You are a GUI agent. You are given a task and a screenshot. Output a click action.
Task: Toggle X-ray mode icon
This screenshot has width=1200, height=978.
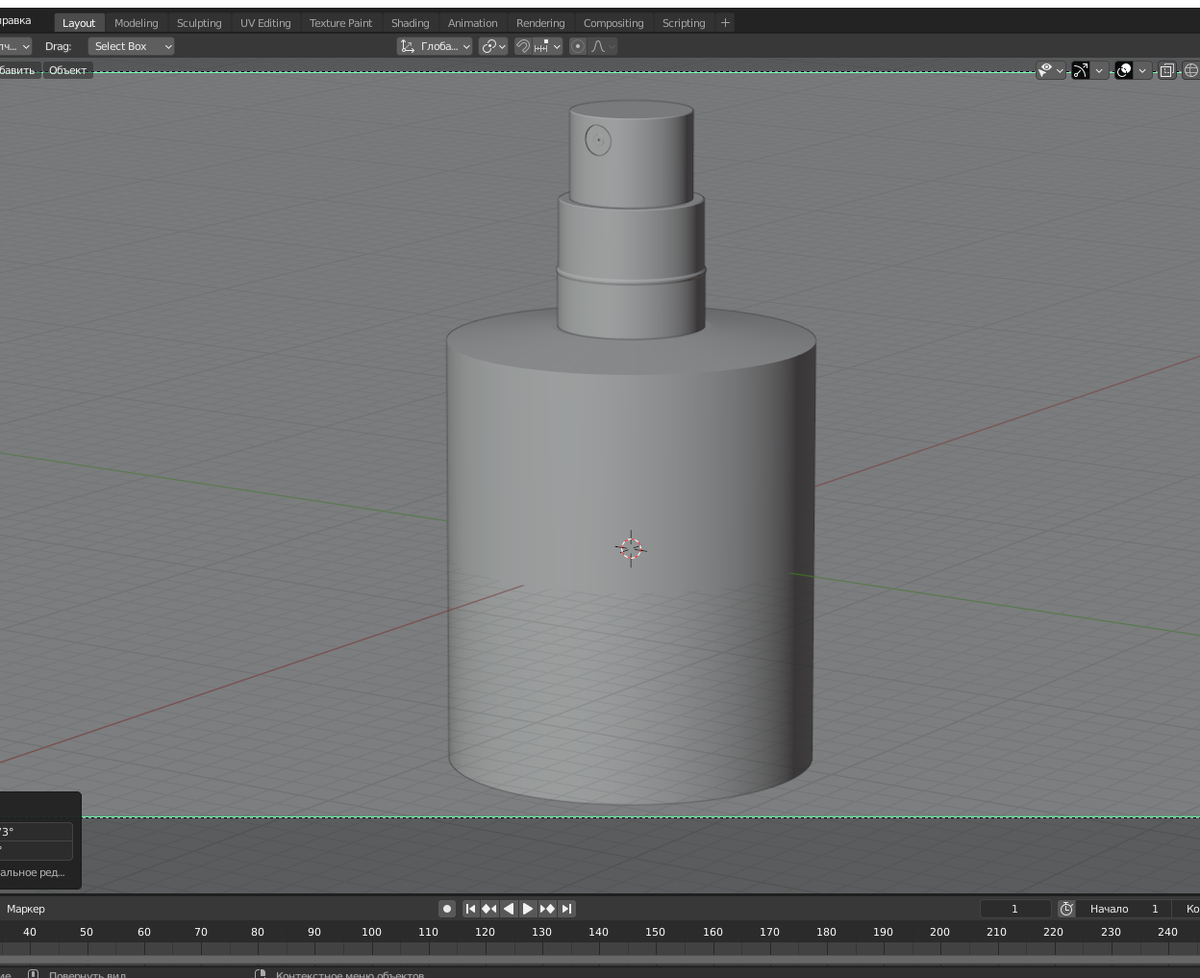(1166, 70)
